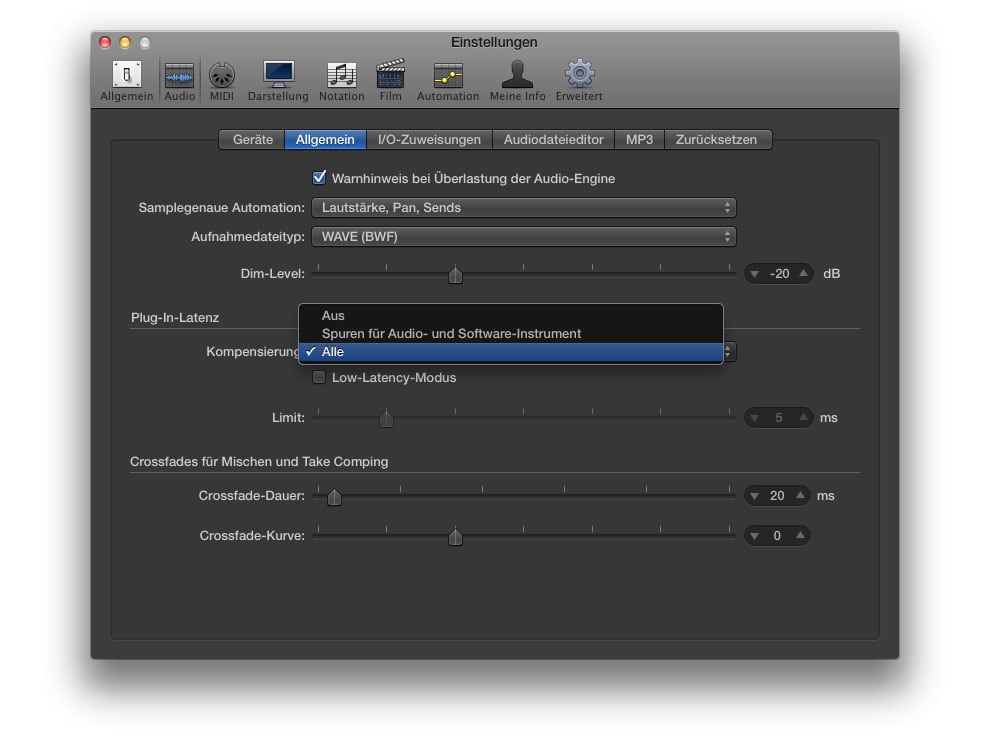This screenshot has height=747, width=984.
Task: Open the Meine Info pane
Action: 518,80
